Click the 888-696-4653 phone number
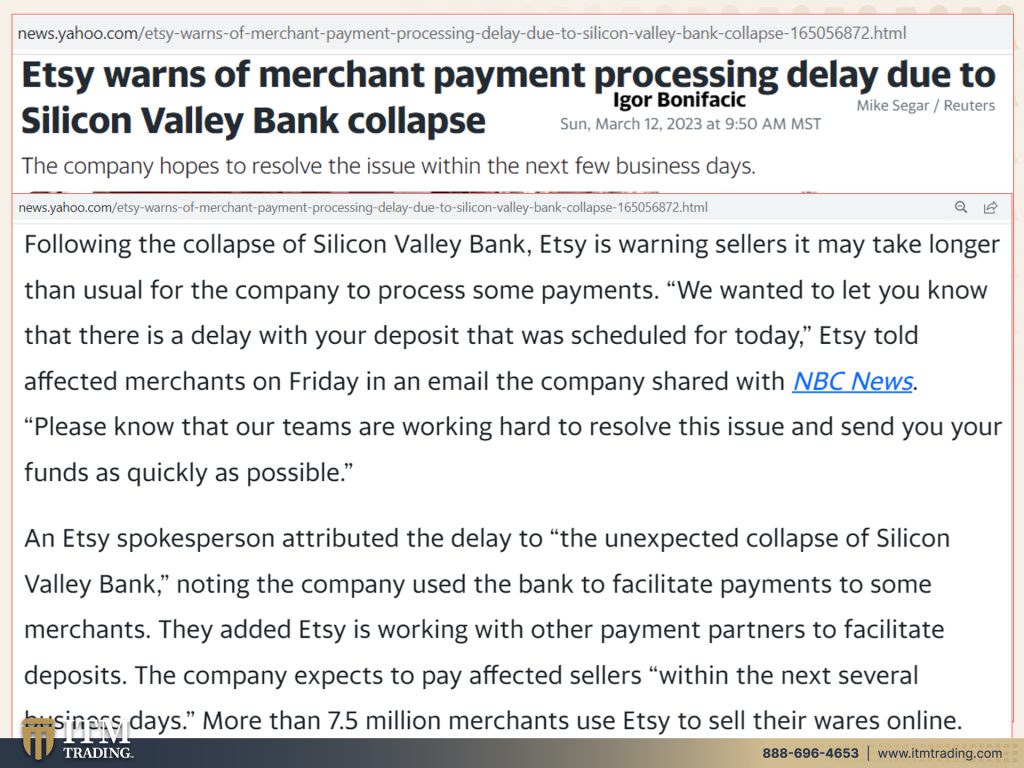 [810, 753]
